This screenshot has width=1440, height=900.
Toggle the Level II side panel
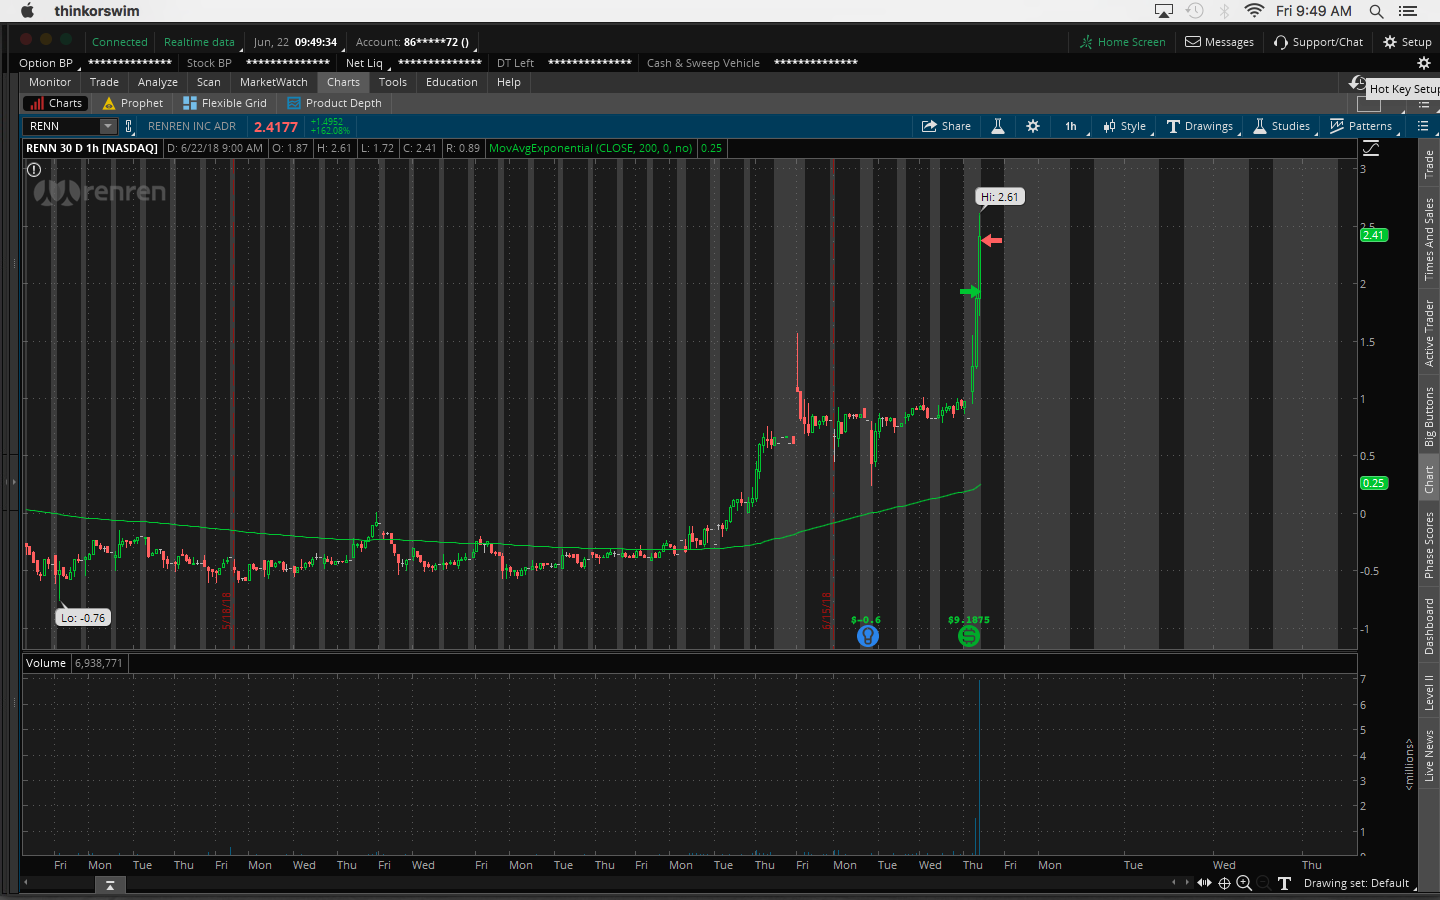pos(1429,692)
